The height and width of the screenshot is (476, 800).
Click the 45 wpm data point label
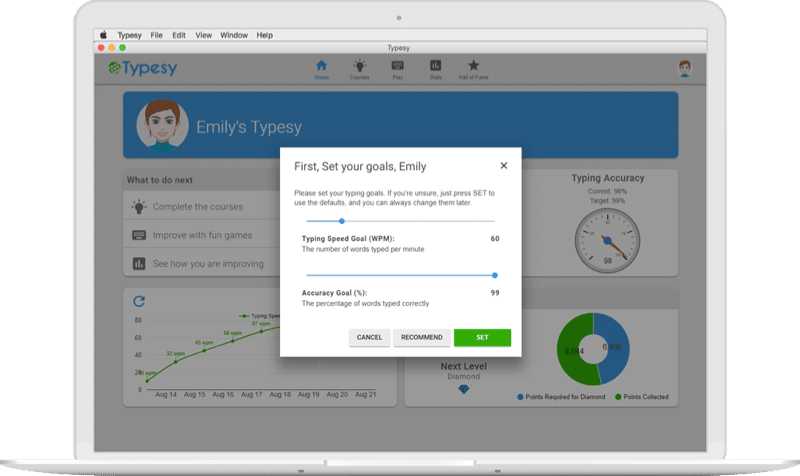coord(204,342)
